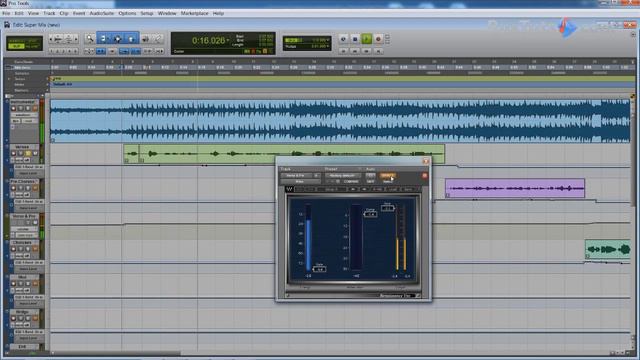Toggle plugin Compare button
The image size is (640, 360).
click(351, 182)
